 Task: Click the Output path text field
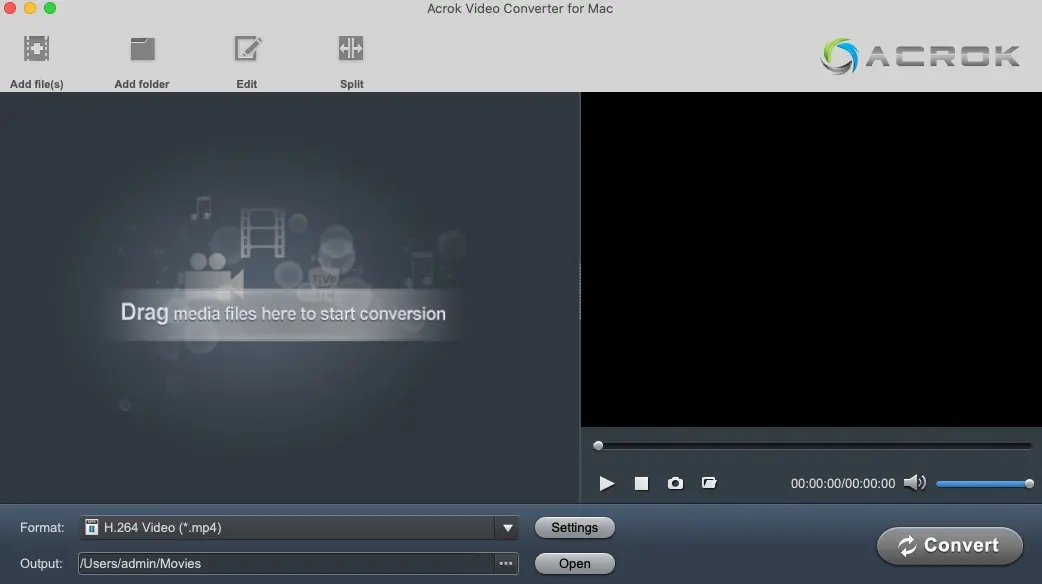point(285,564)
